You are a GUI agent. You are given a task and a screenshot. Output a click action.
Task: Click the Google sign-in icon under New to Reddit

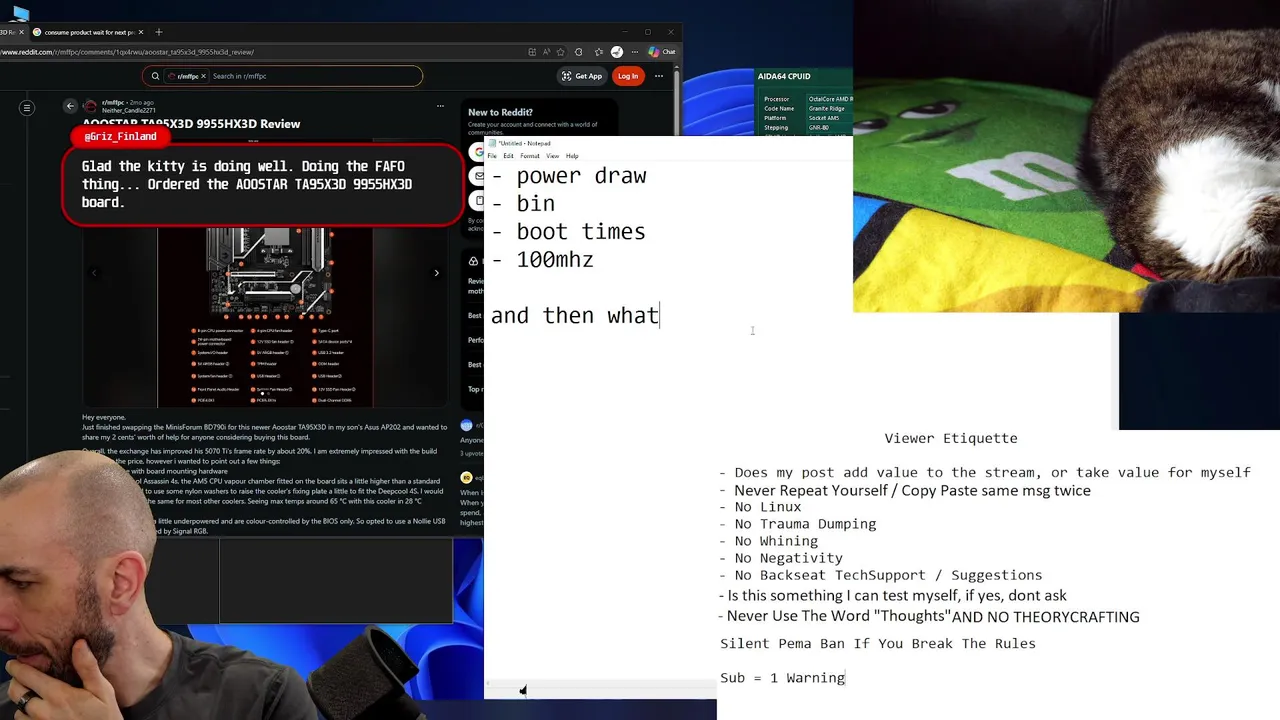click(478, 152)
